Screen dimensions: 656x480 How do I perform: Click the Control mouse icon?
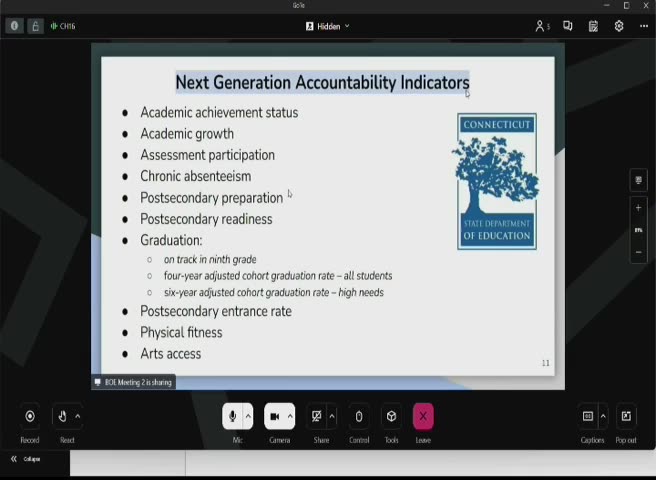tap(359, 416)
